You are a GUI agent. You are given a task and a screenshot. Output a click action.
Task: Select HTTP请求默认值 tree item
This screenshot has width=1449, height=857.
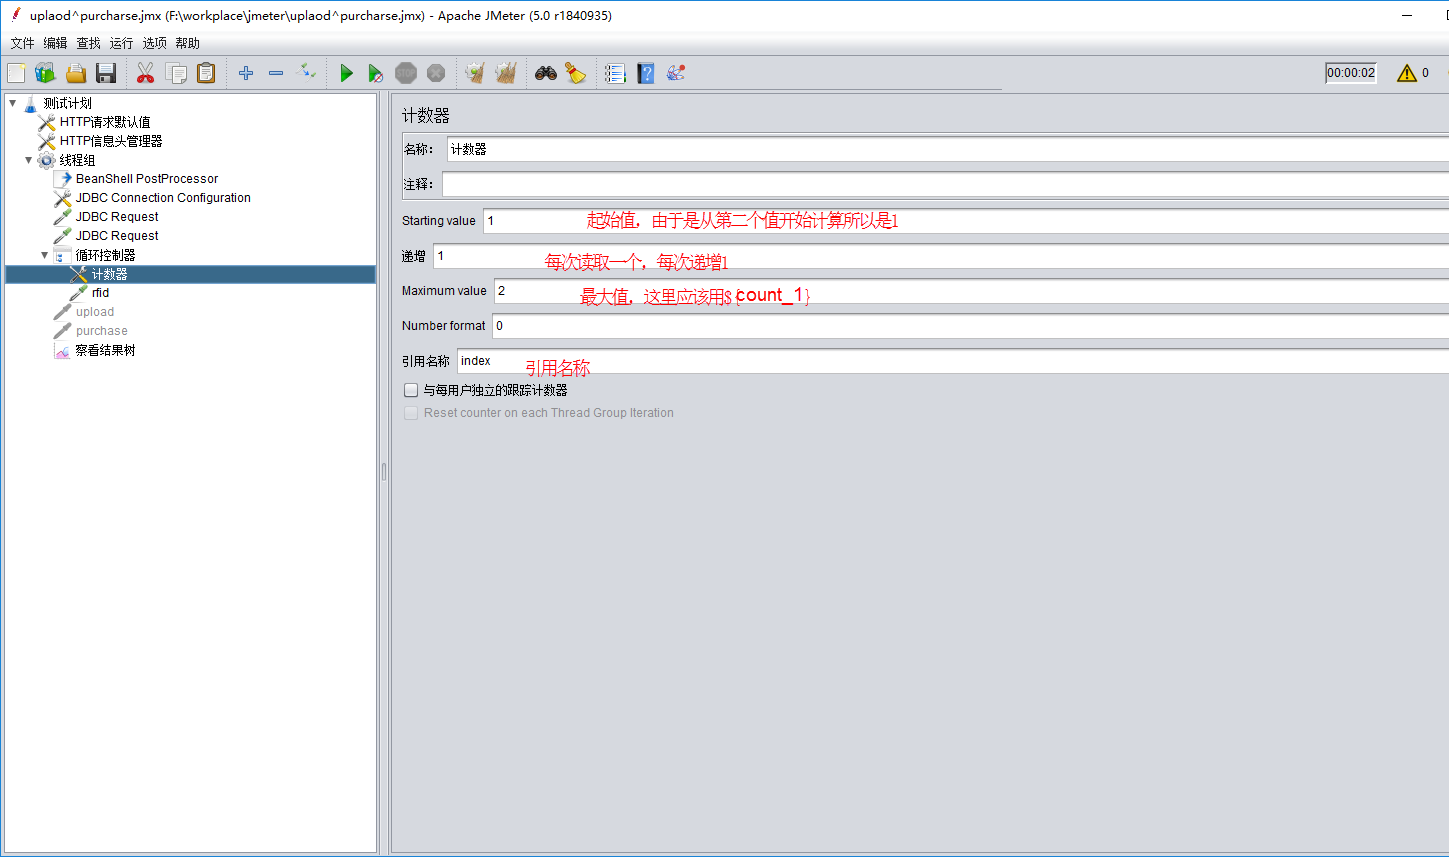105,122
